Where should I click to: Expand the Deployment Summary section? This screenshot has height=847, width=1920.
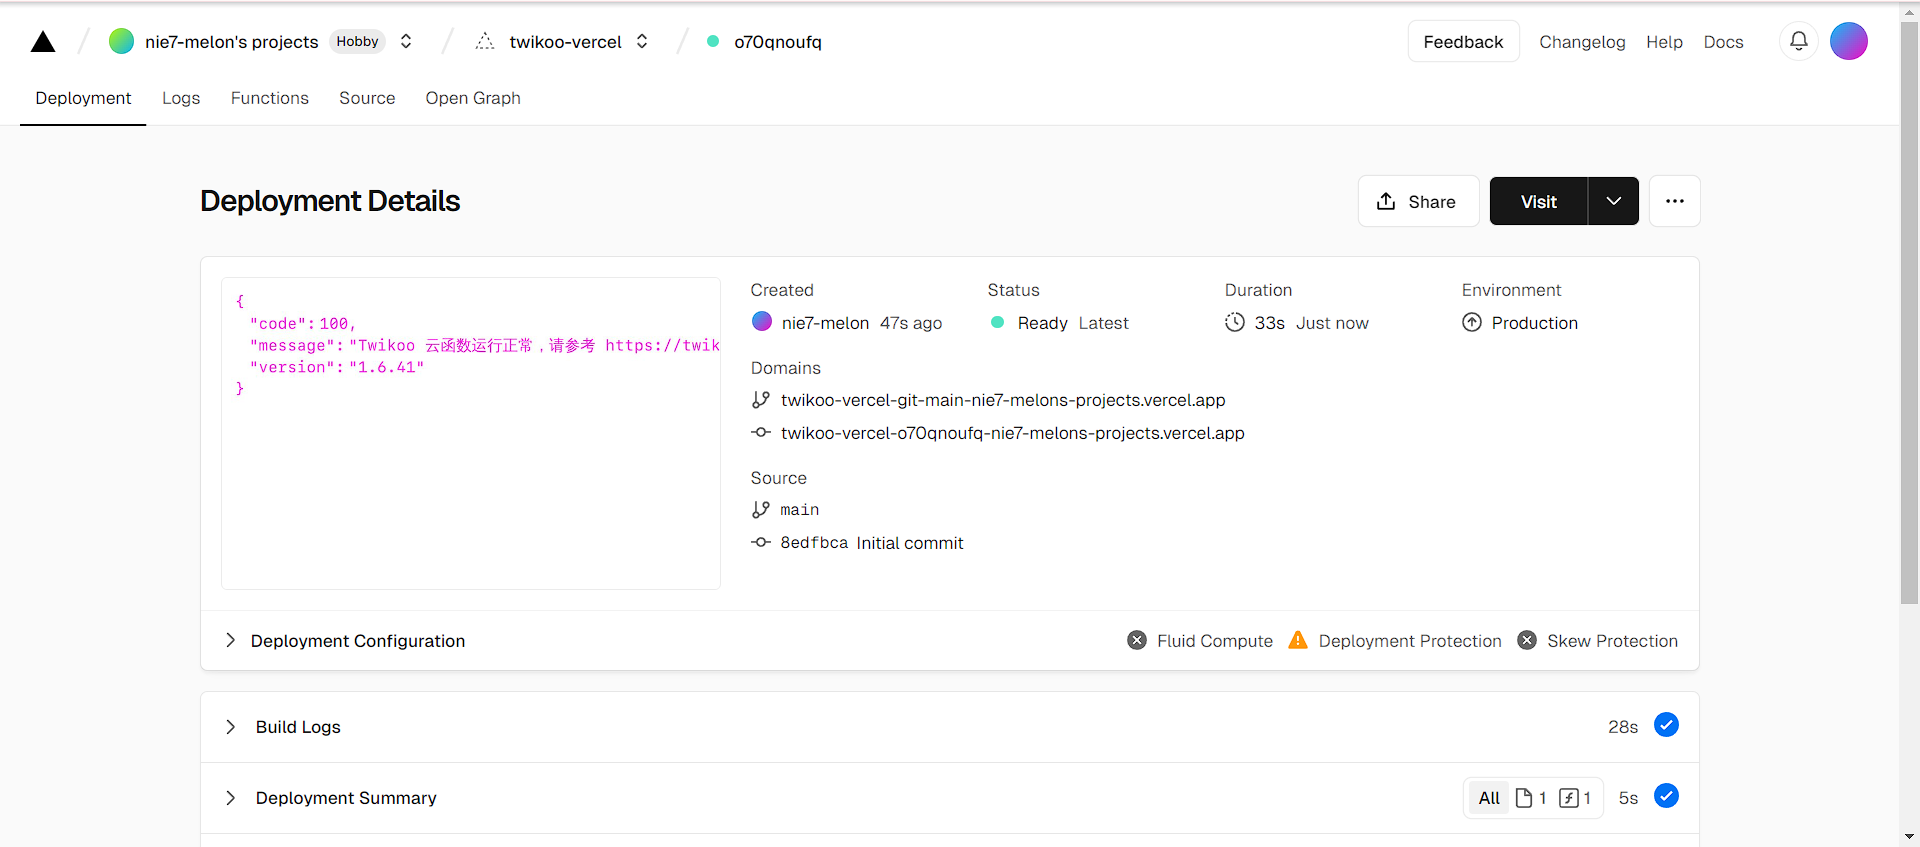(x=950, y=798)
